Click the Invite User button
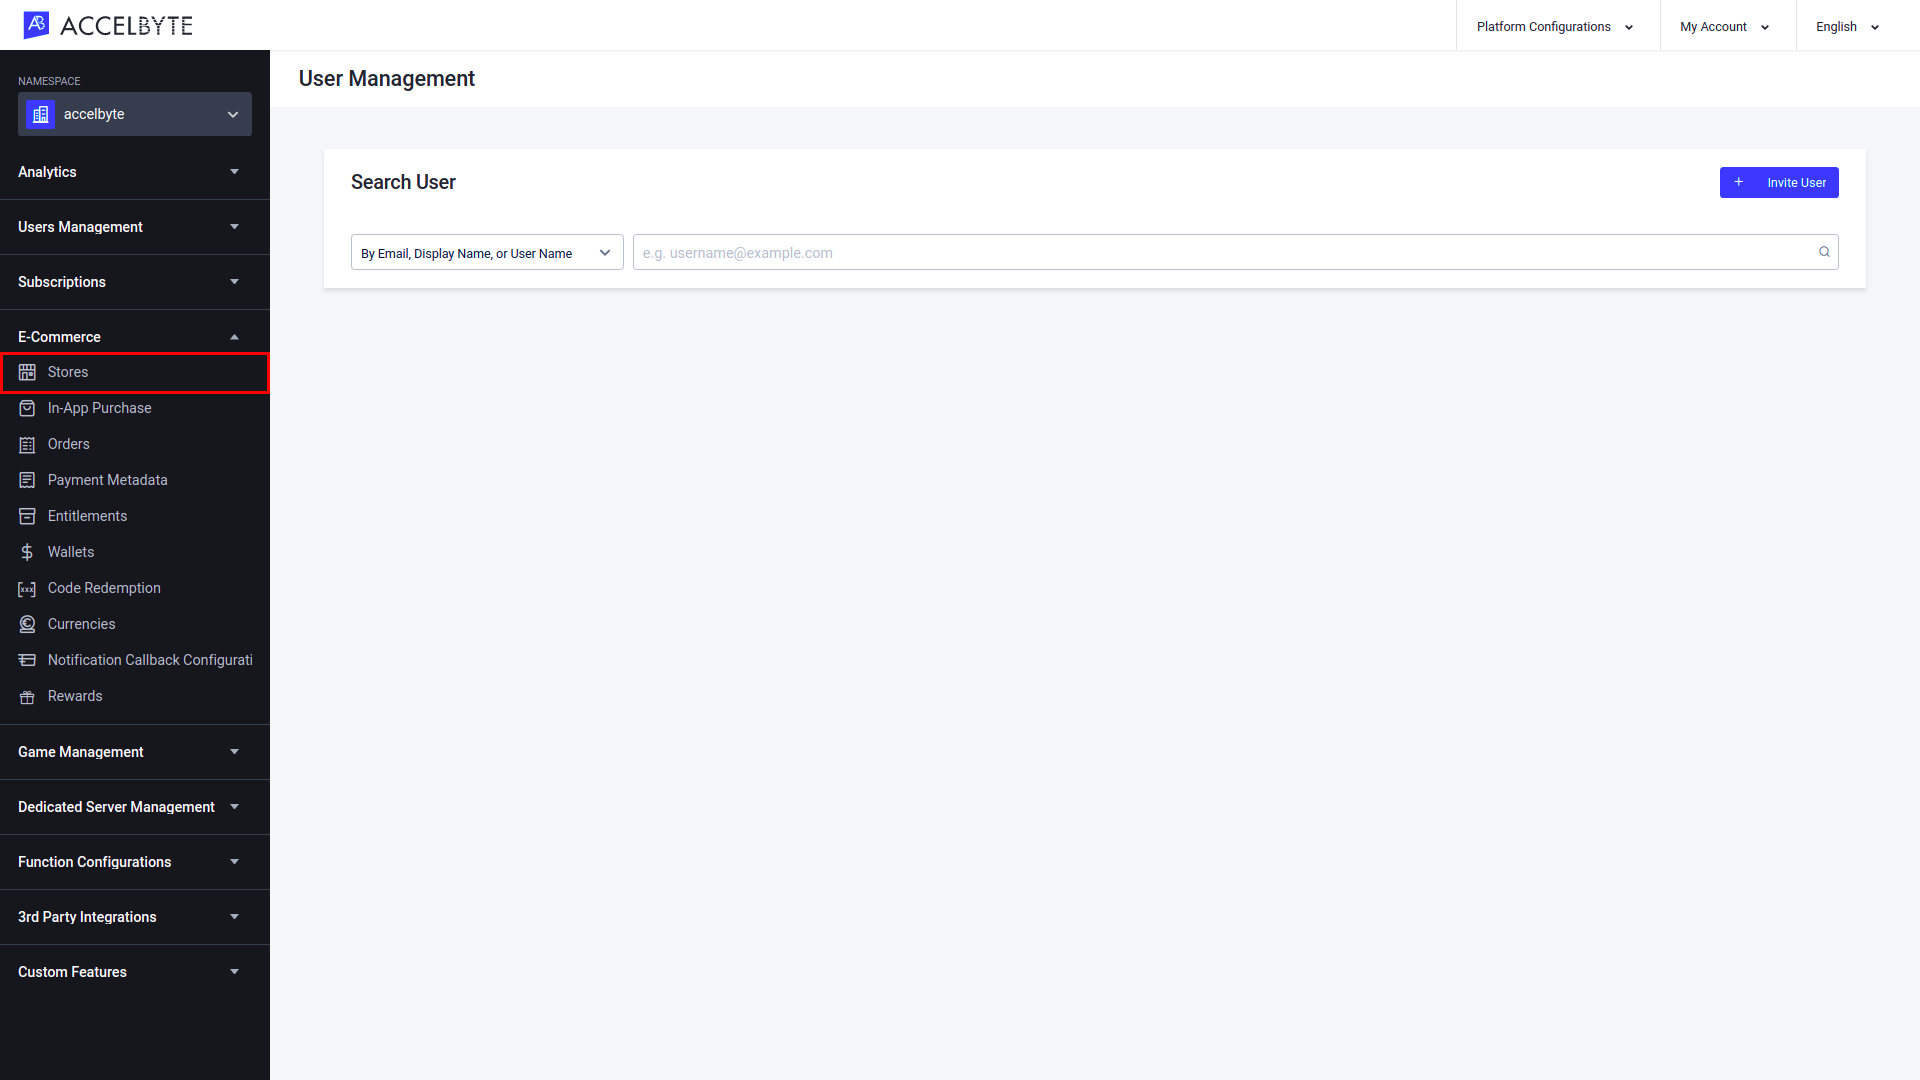 pyautogui.click(x=1779, y=182)
